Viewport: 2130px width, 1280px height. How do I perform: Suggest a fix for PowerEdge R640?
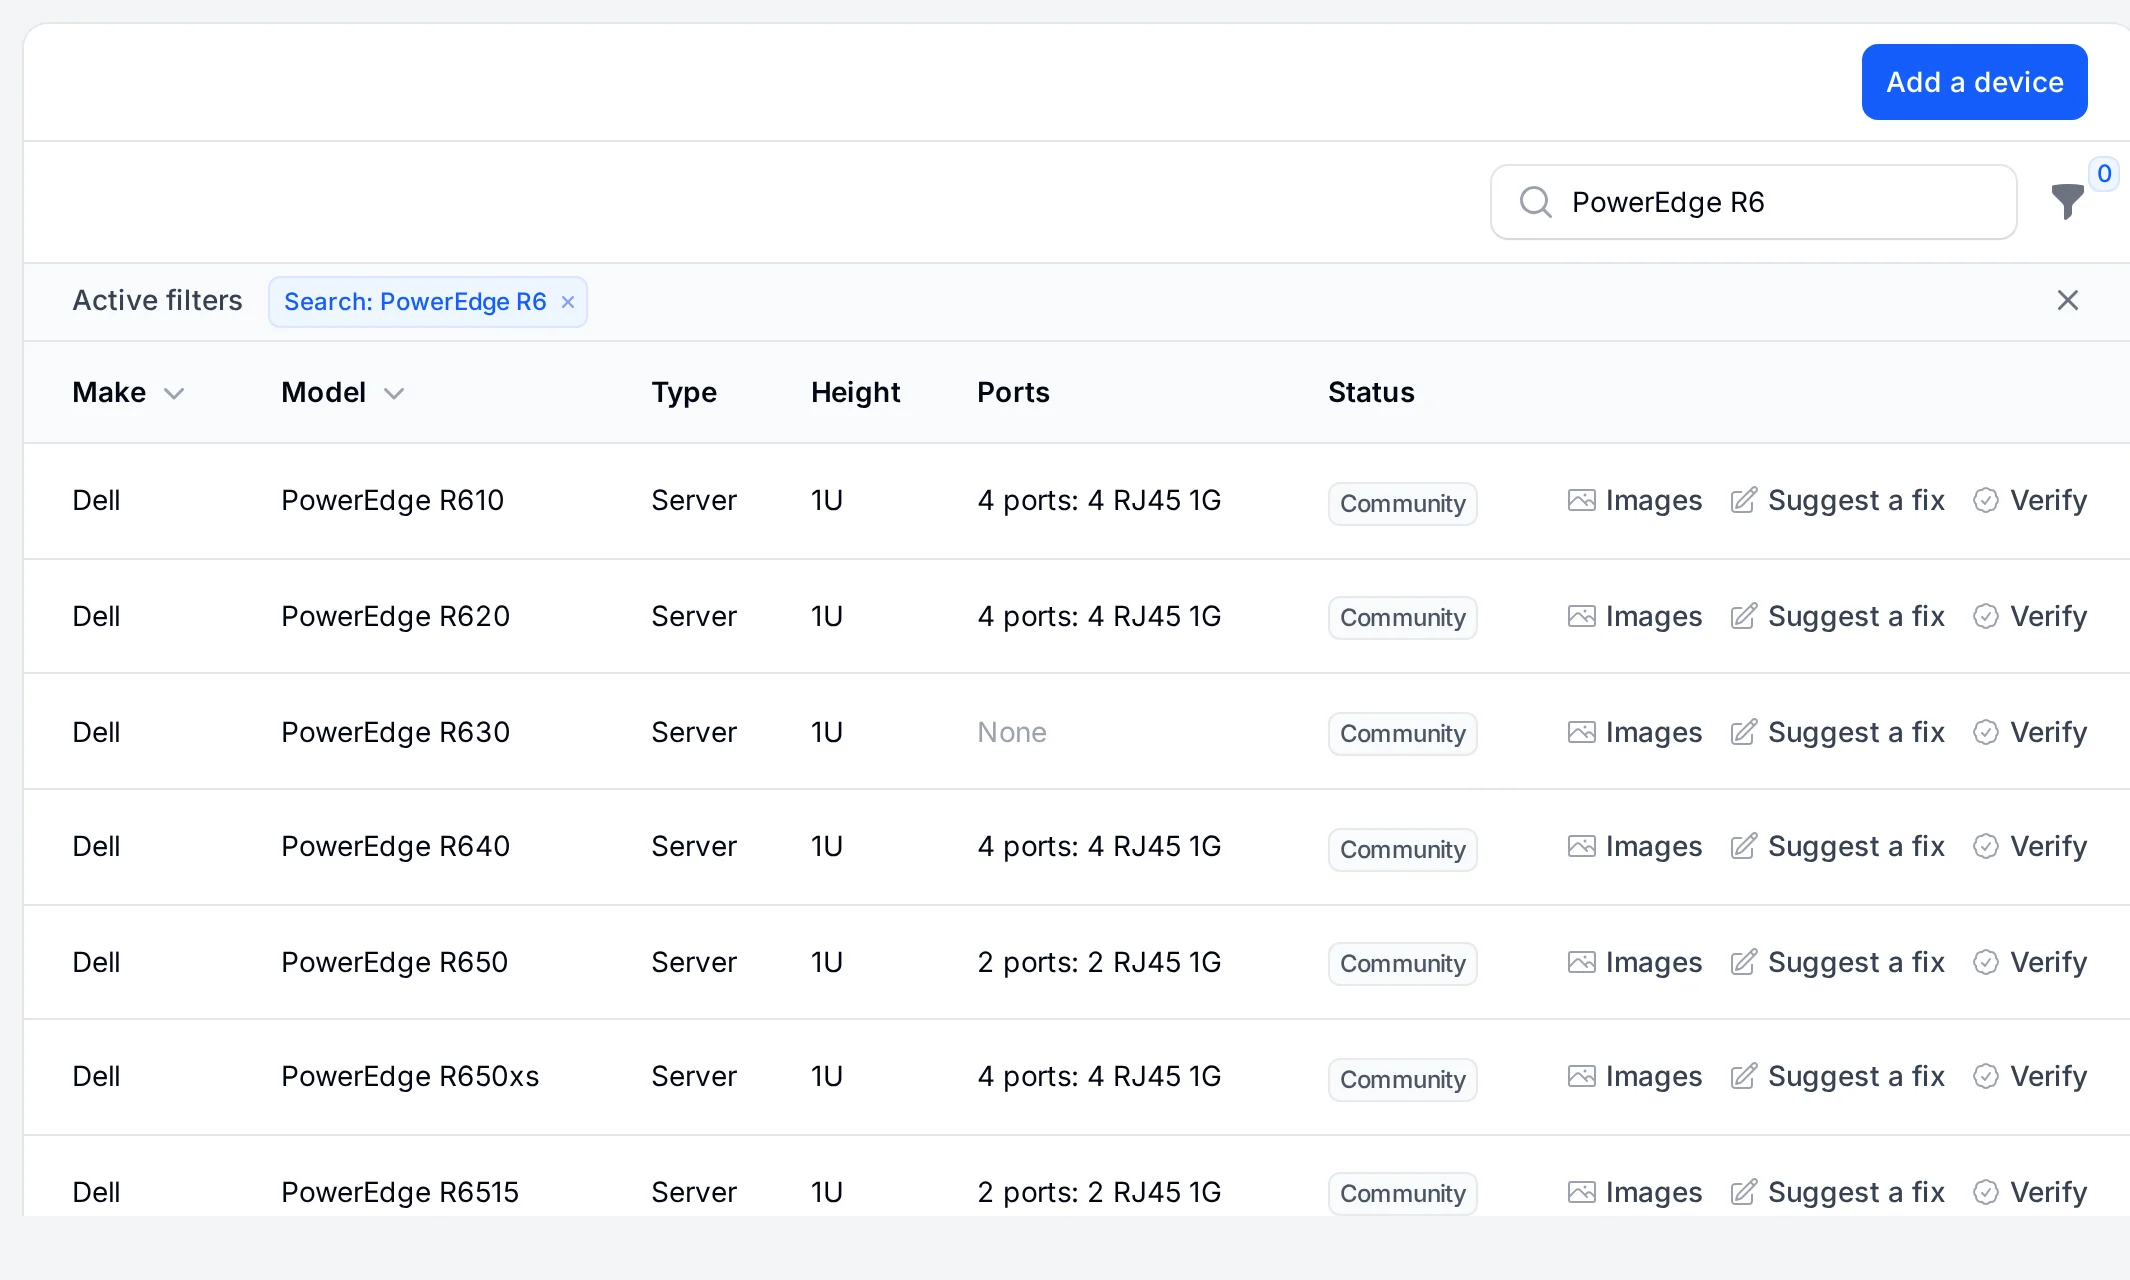pos(1838,846)
